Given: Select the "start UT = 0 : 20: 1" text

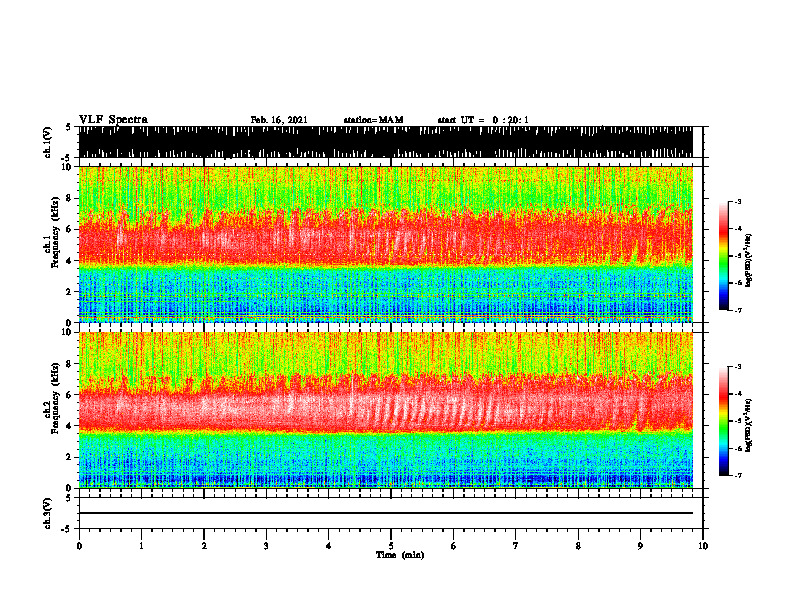Looking at the screenshot, I should pos(483,120).
